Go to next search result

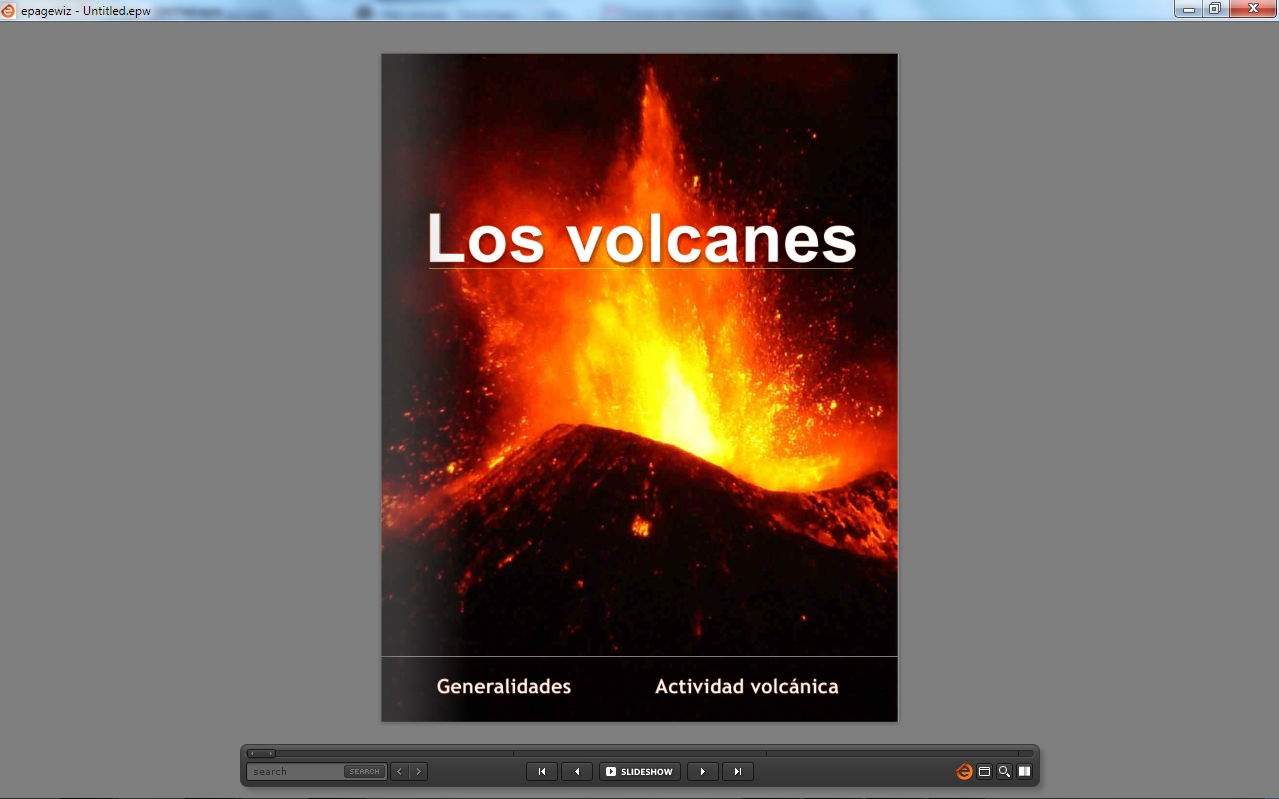418,772
